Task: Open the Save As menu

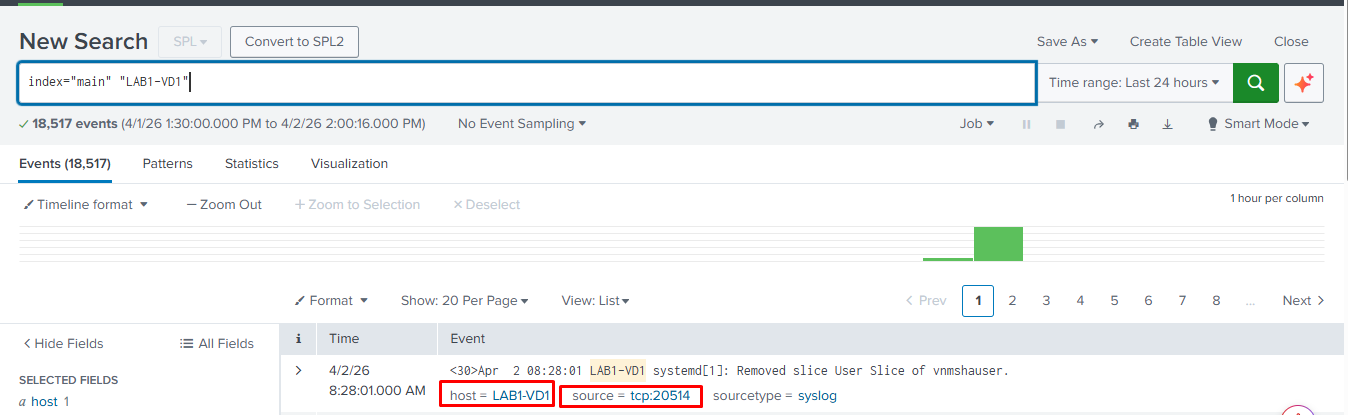Action: pos(1067,41)
